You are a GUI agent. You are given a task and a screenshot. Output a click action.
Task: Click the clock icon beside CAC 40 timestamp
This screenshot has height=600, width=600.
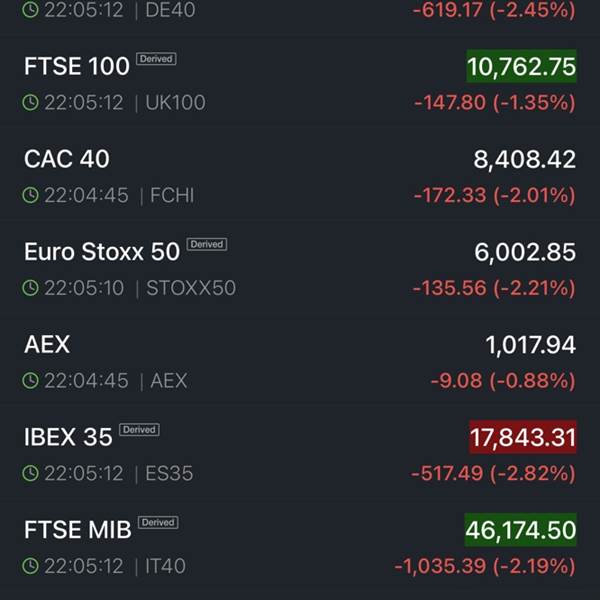[31, 196]
